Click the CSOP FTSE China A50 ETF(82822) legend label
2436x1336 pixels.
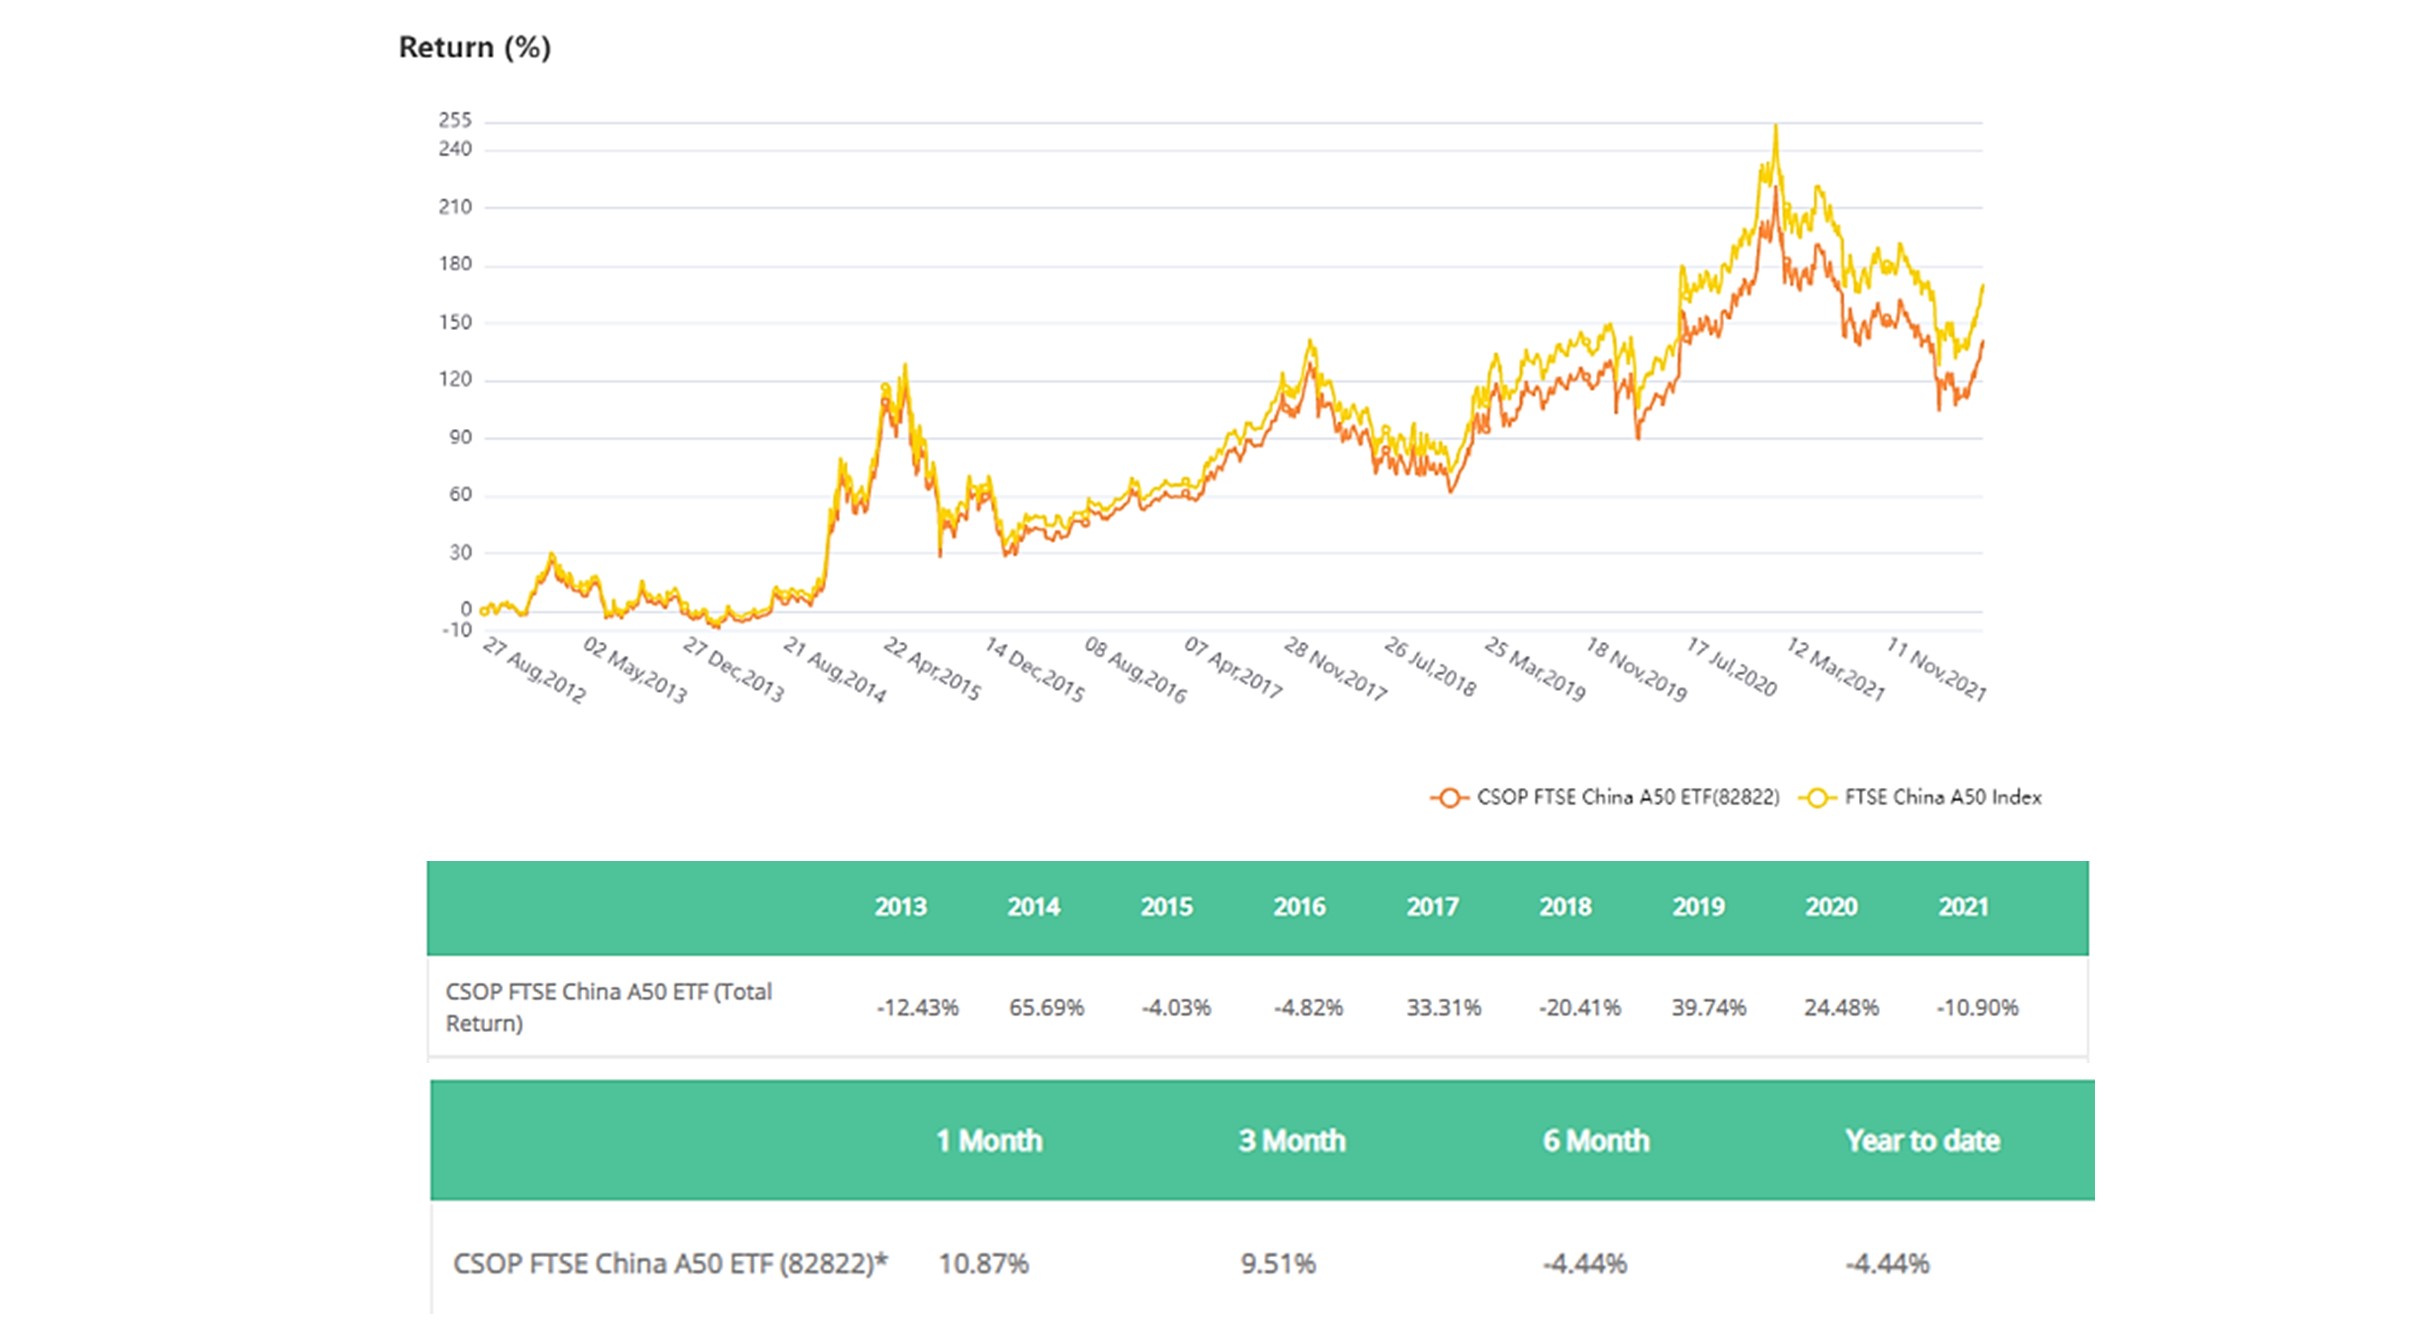coord(1628,798)
